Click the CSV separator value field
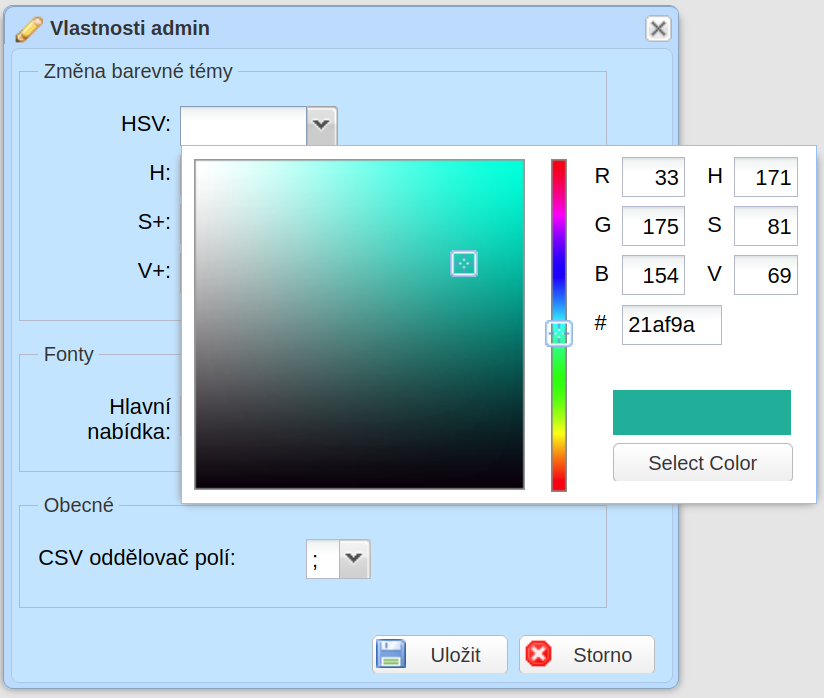This screenshot has width=824, height=698. (x=323, y=559)
